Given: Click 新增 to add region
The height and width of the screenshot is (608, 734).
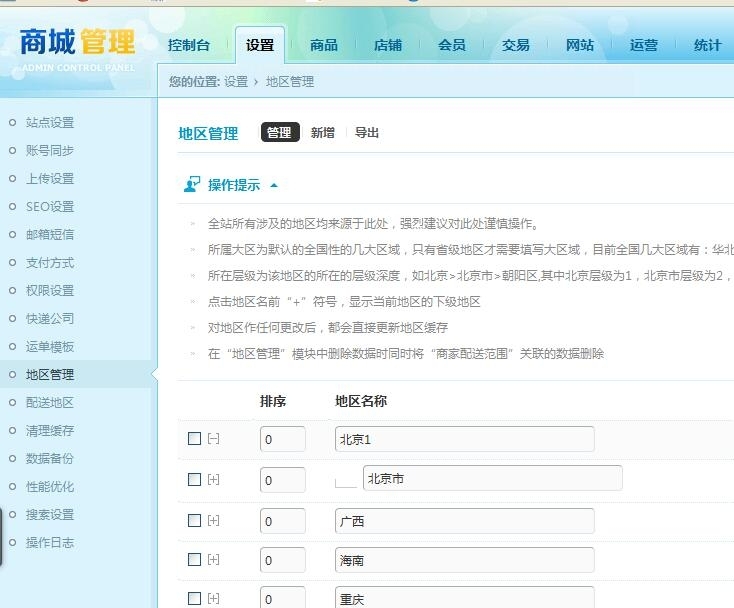Looking at the screenshot, I should pos(323,132).
